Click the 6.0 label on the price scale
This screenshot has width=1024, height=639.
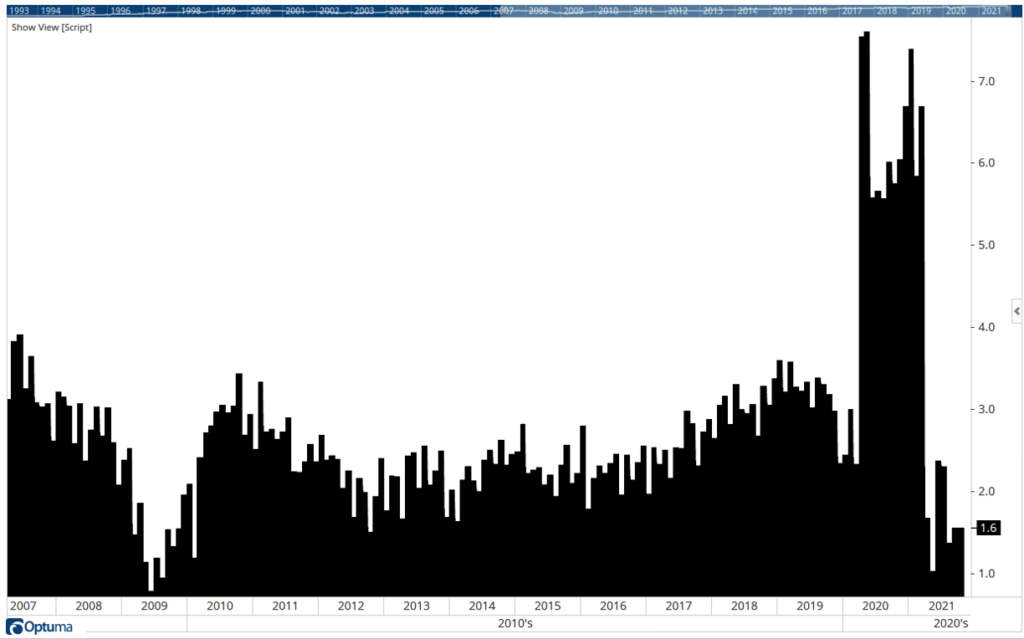[x=986, y=163]
